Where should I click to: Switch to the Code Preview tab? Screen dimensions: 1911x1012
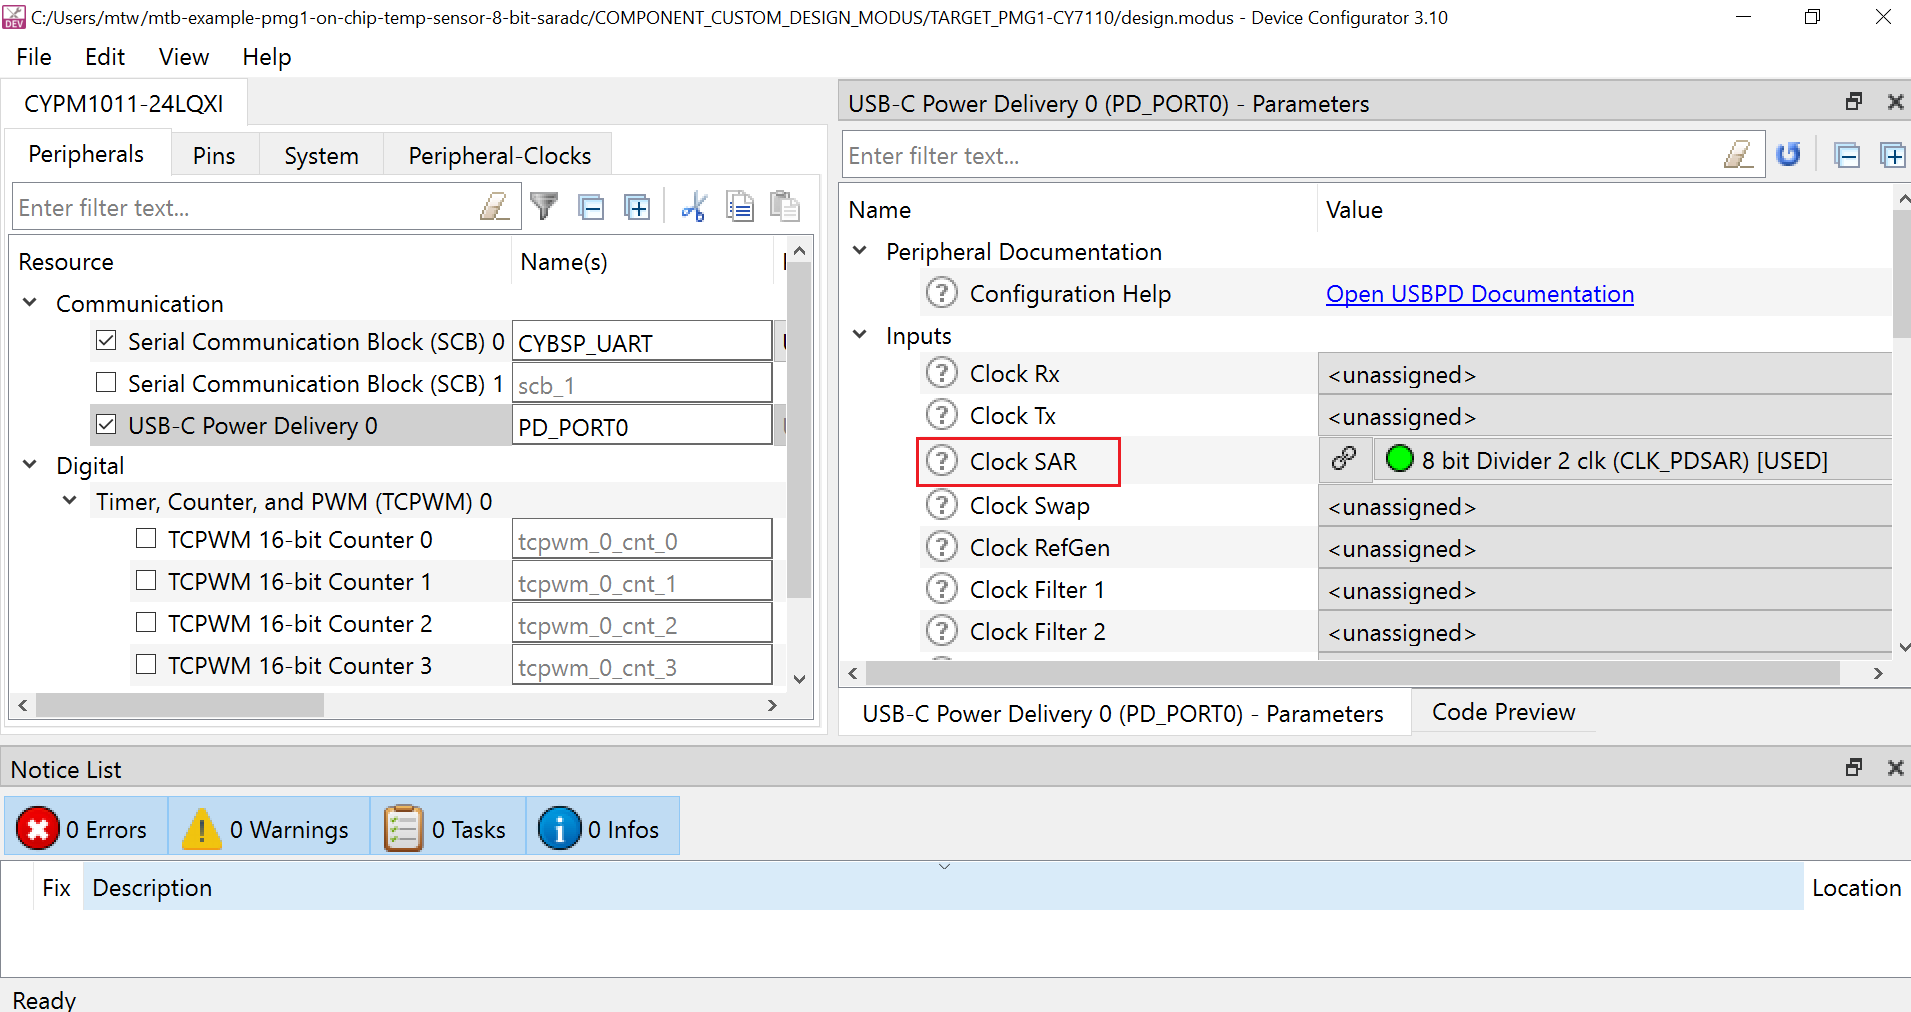tap(1503, 711)
